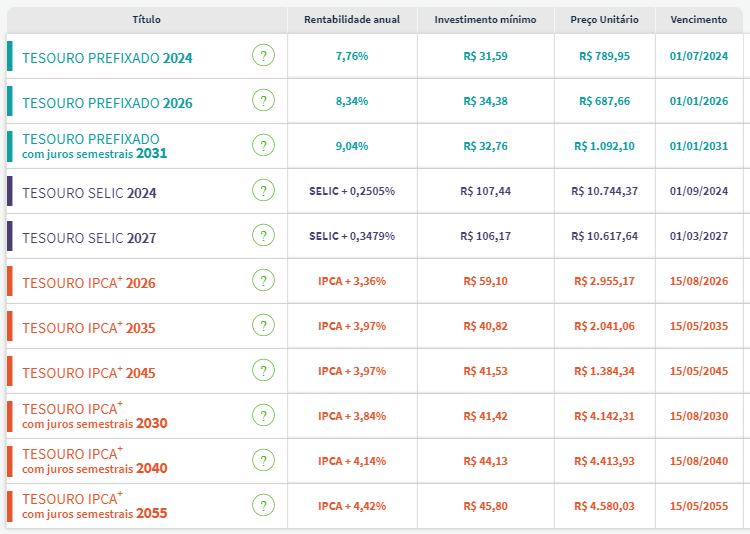Show info for Tesouro Selic 2024

coord(263,191)
